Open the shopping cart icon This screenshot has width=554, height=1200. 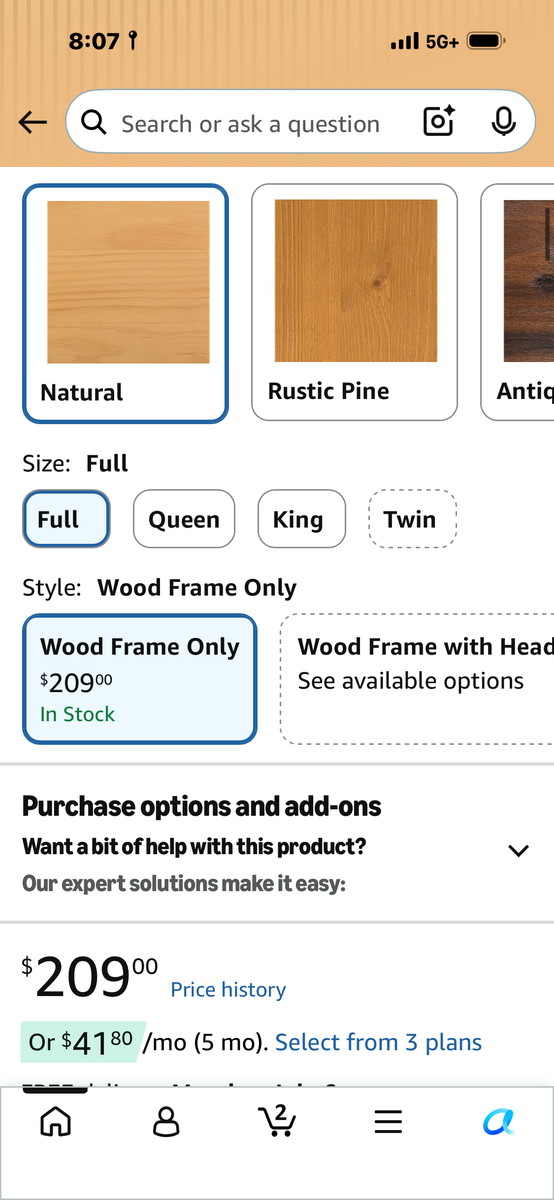(x=276, y=1120)
